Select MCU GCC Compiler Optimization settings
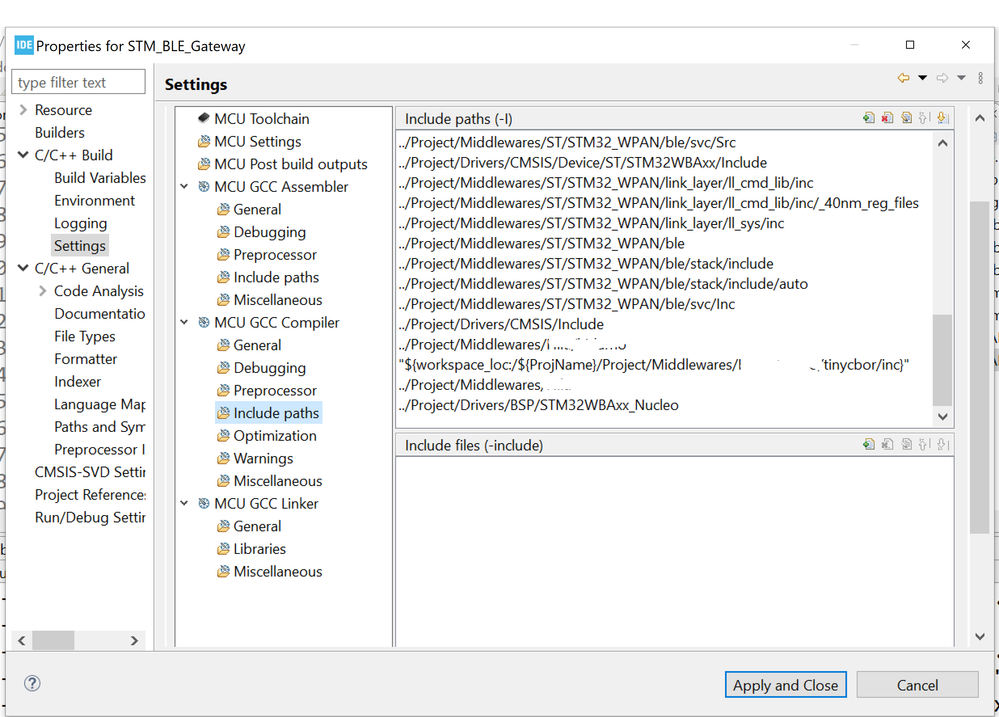Image resolution: width=999 pixels, height=717 pixels. 275,436
